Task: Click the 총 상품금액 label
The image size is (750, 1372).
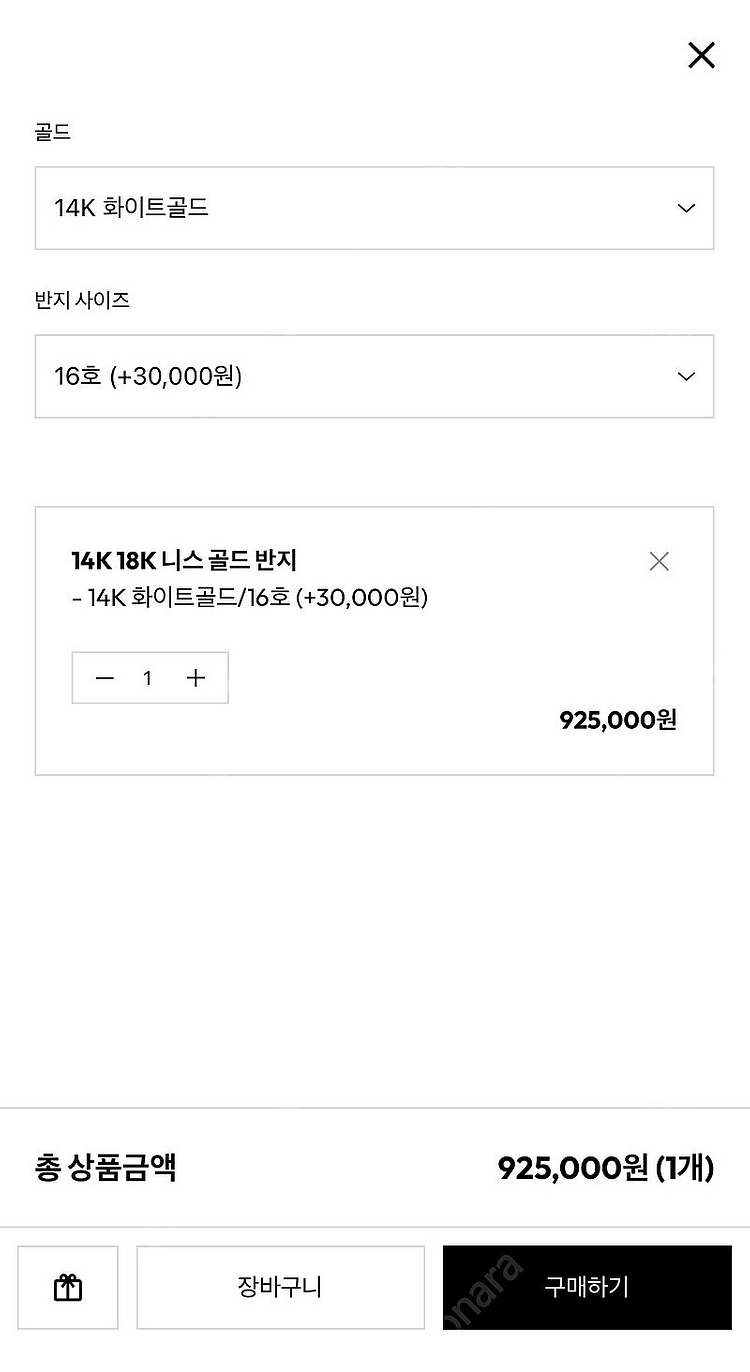Action: pos(106,1168)
